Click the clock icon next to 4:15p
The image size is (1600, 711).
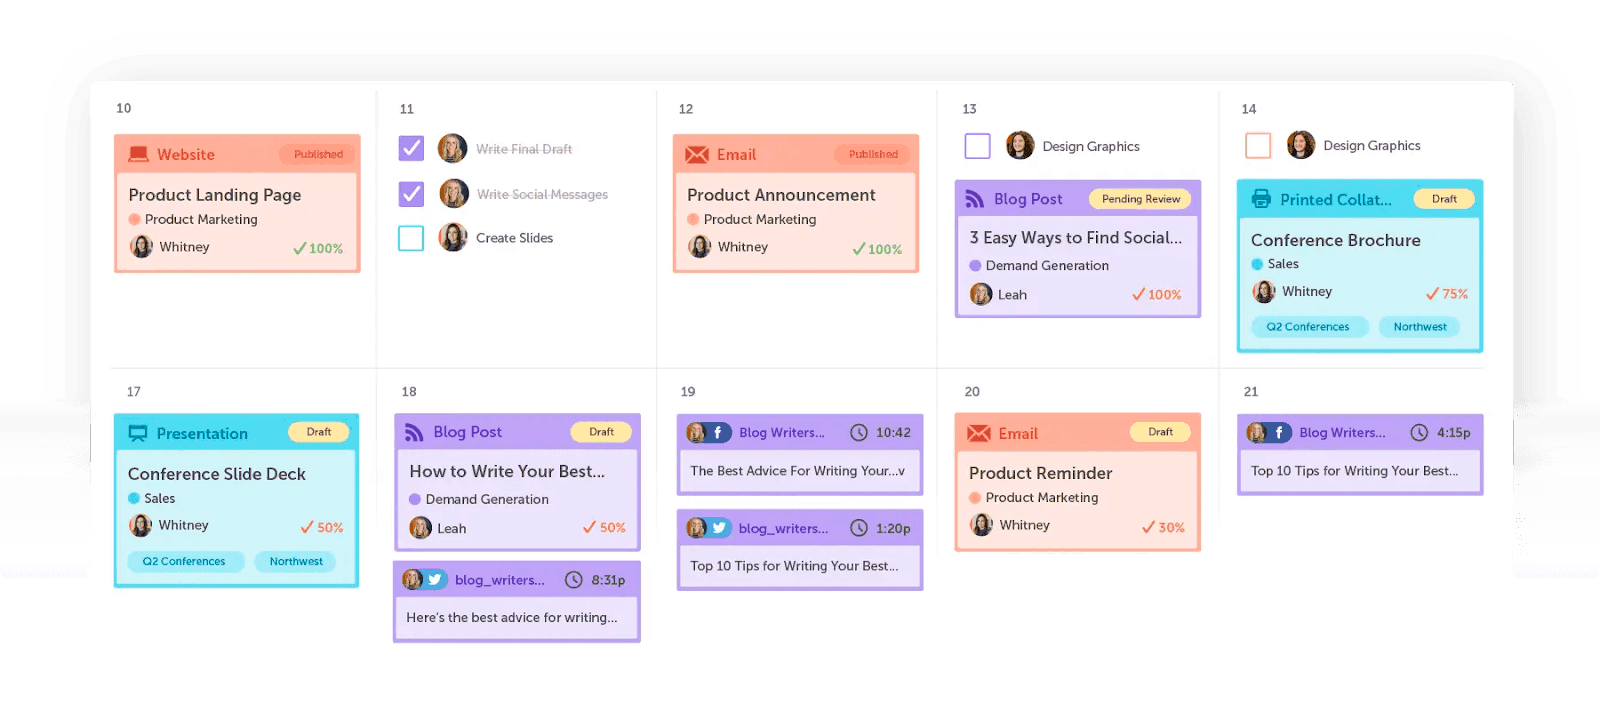[1419, 433]
